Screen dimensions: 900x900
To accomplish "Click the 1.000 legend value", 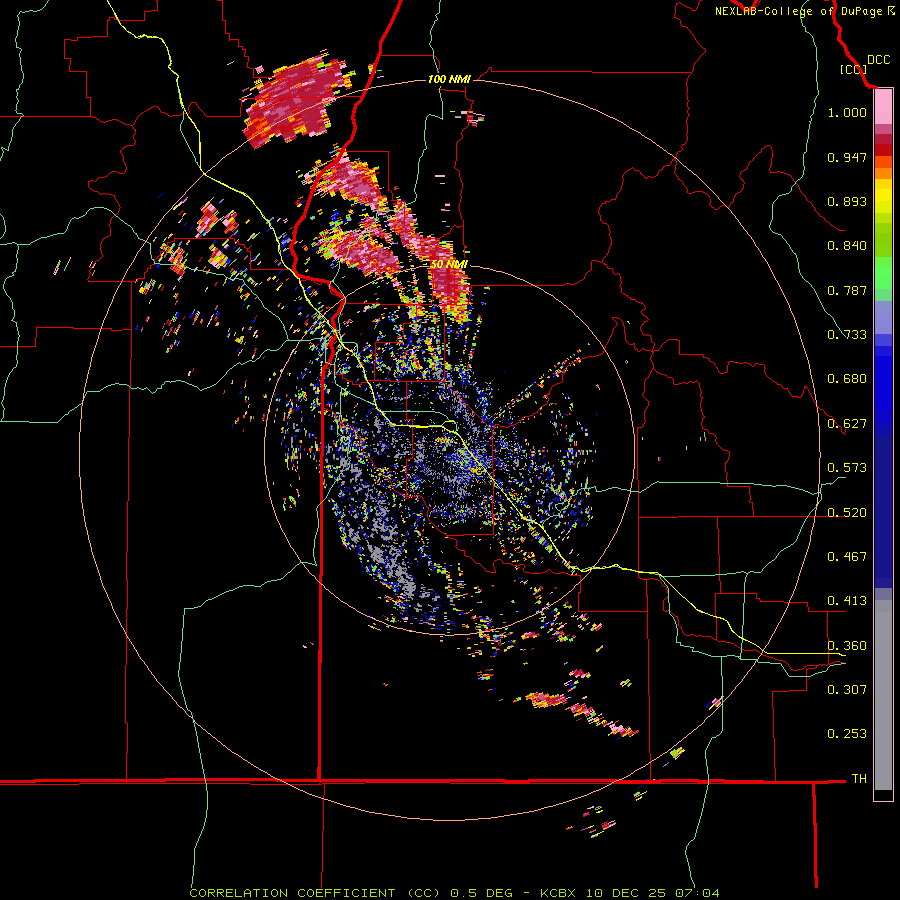I will [x=847, y=112].
